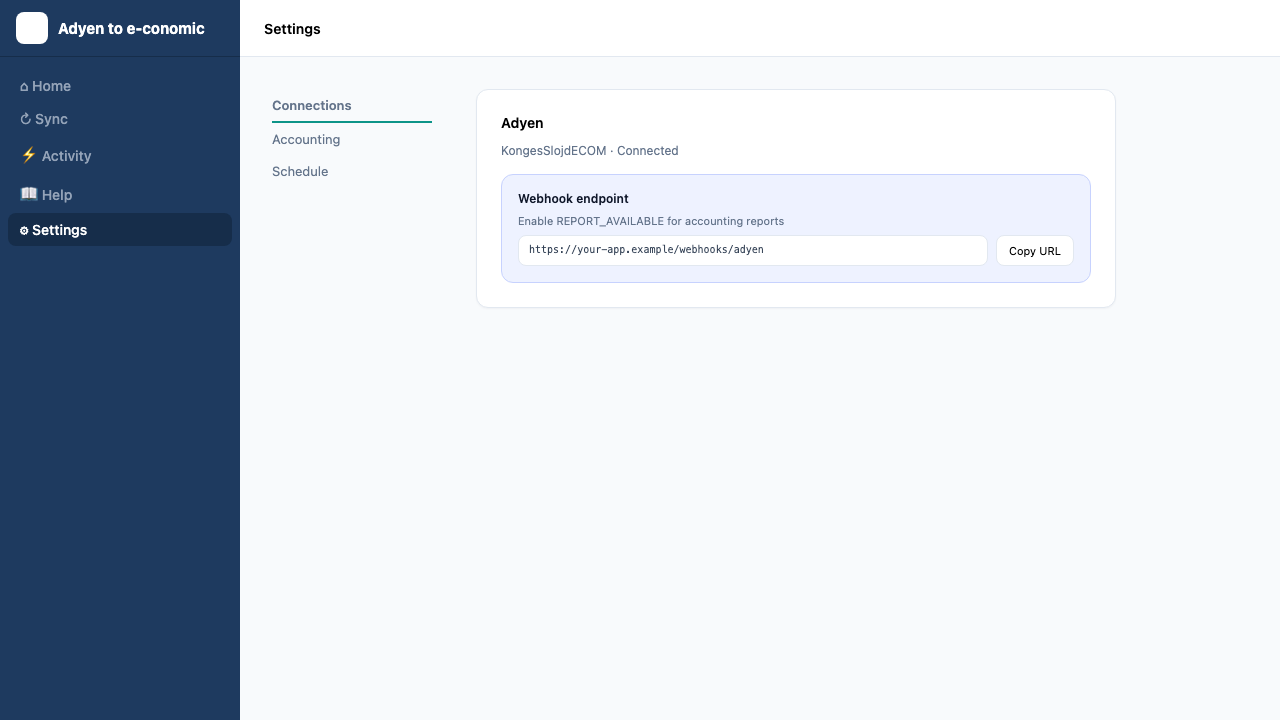Go to the Sync page
Image resolution: width=1280 pixels, height=720 pixels.
(x=120, y=119)
